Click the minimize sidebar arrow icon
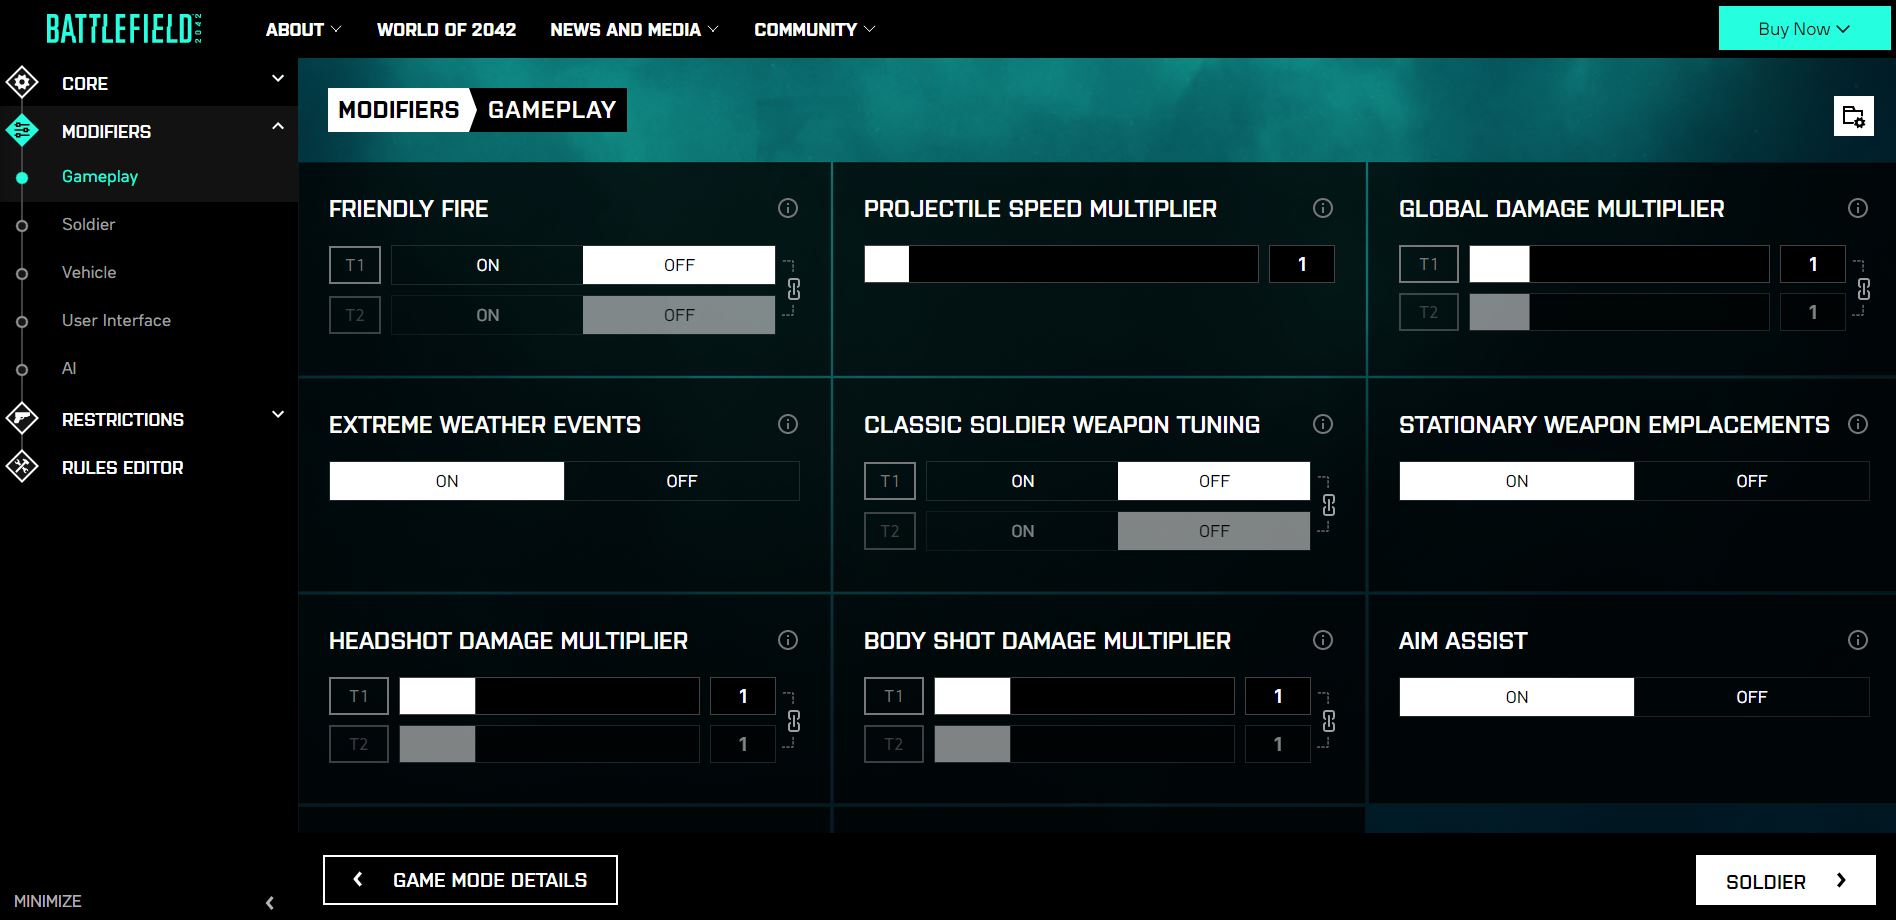 tap(270, 903)
